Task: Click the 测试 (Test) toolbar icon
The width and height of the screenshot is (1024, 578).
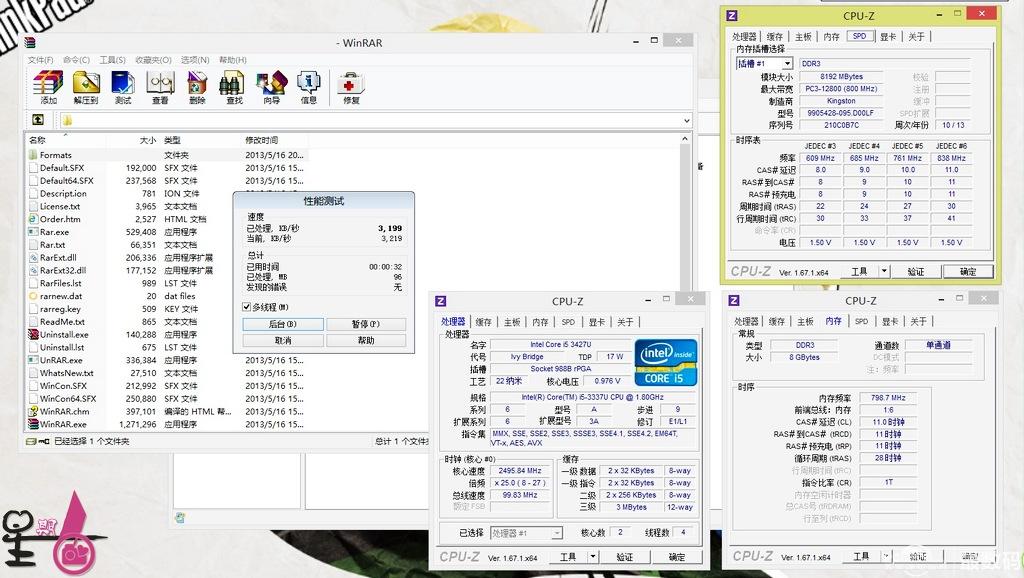Action: click(123, 88)
